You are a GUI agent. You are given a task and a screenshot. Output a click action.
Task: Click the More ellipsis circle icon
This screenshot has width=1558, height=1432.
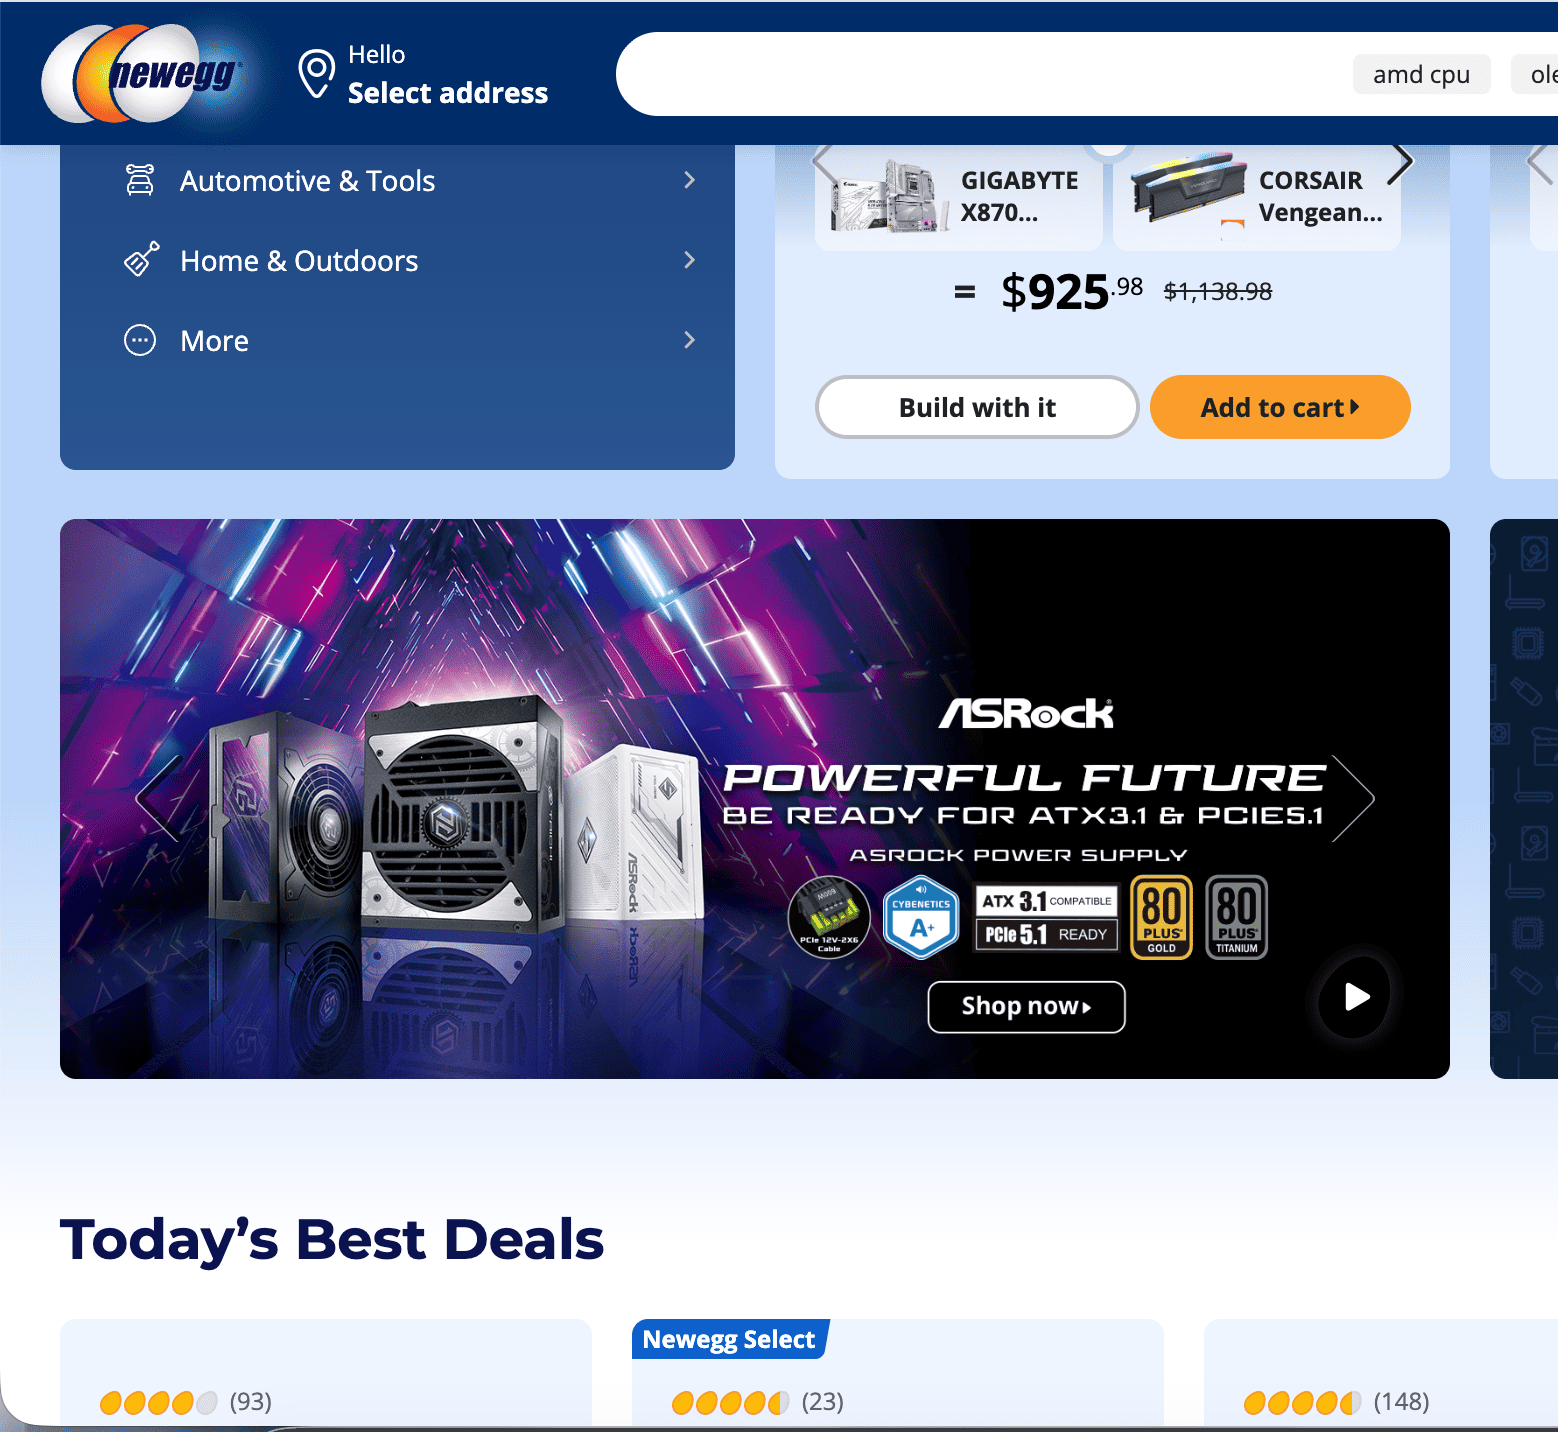pyautogui.click(x=140, y=340)
